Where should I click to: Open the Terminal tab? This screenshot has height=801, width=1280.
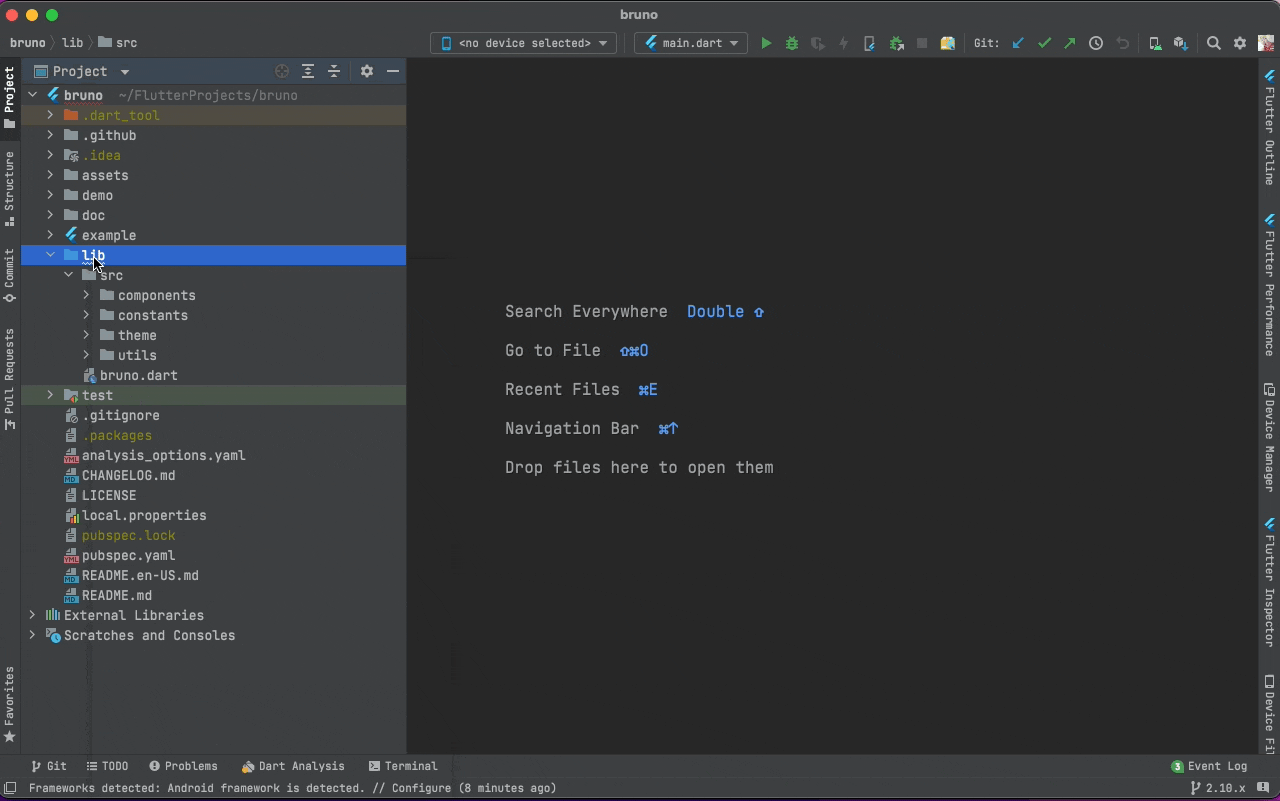(403, 766)
